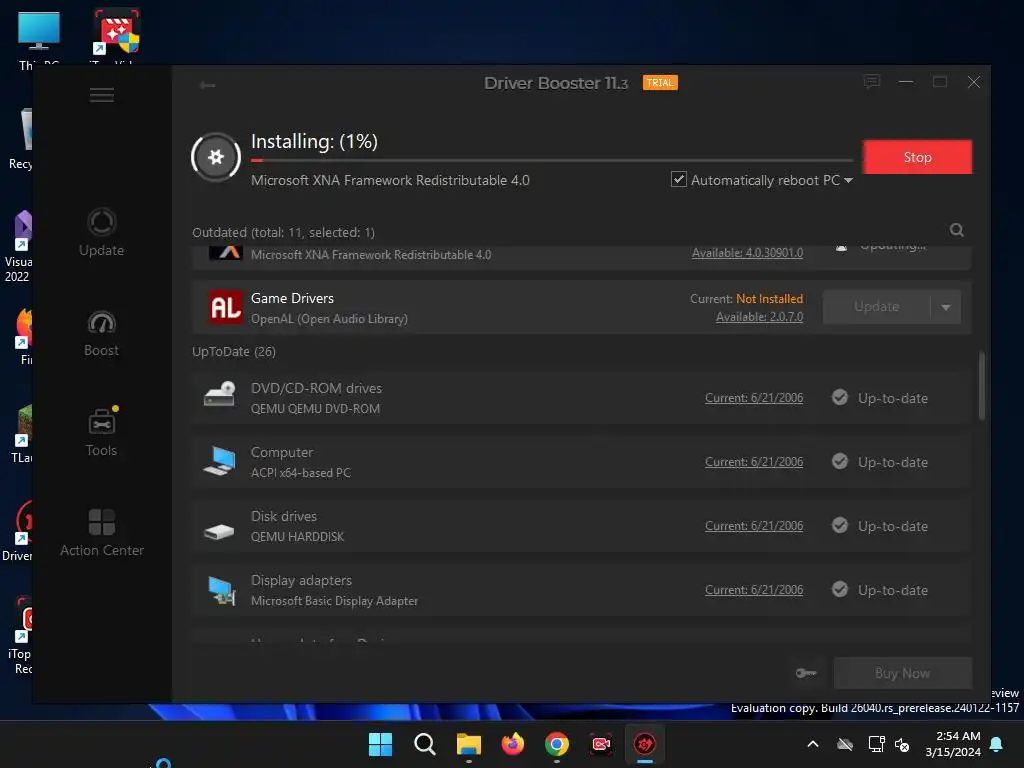The image size is (1024, 768).
Task: Open the search magnifier in driver list
Action: pyautogui.click(x=957, y=230)
